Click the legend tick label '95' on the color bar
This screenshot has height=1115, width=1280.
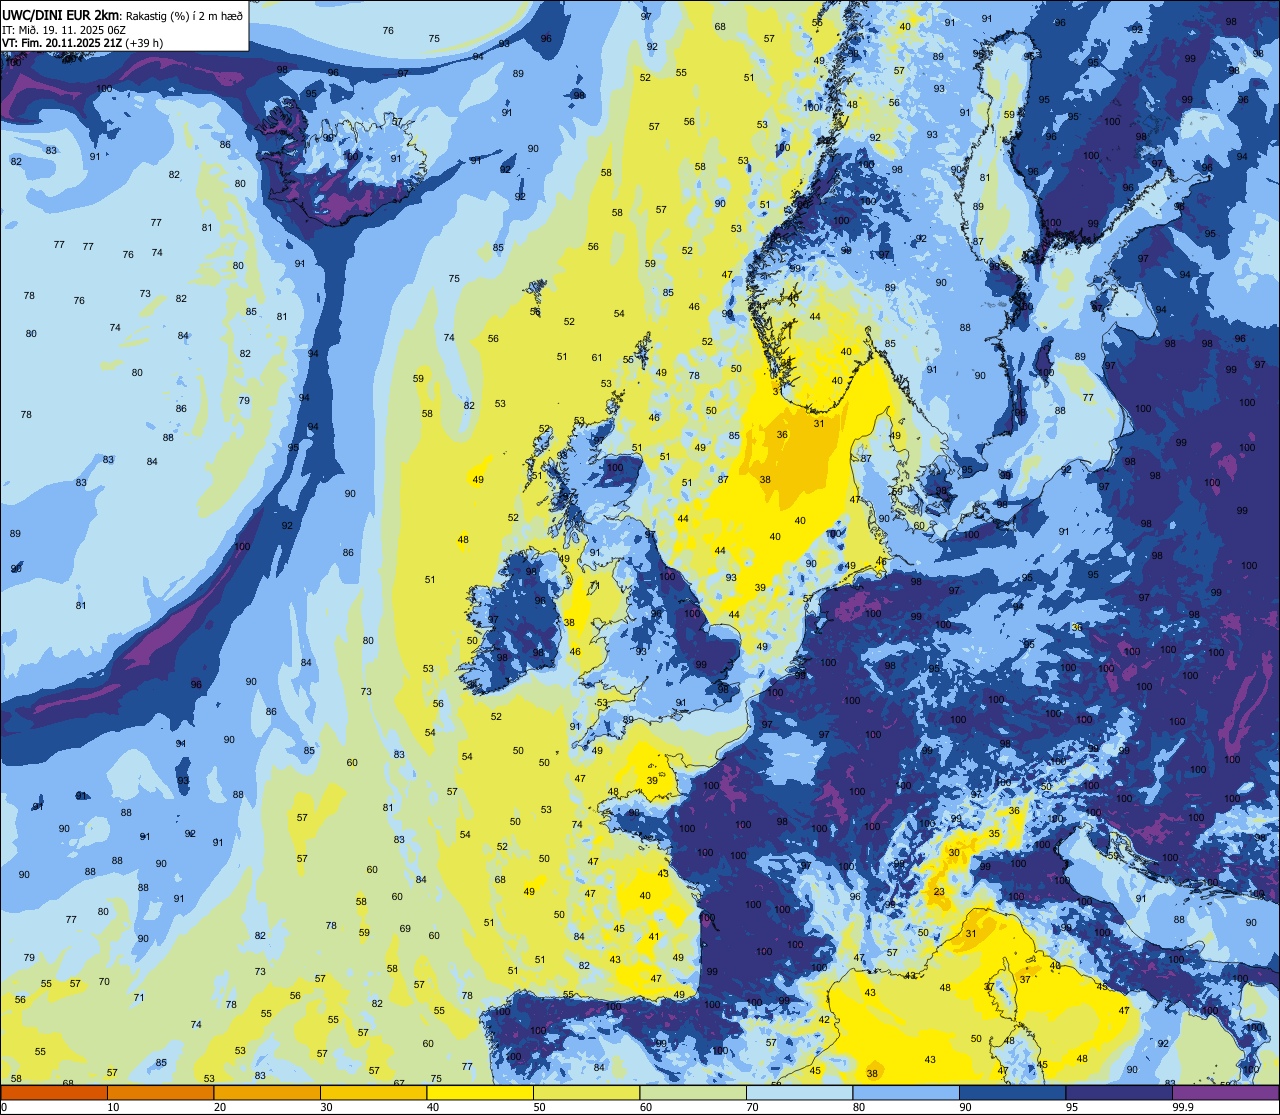tap(1072, 1107)
